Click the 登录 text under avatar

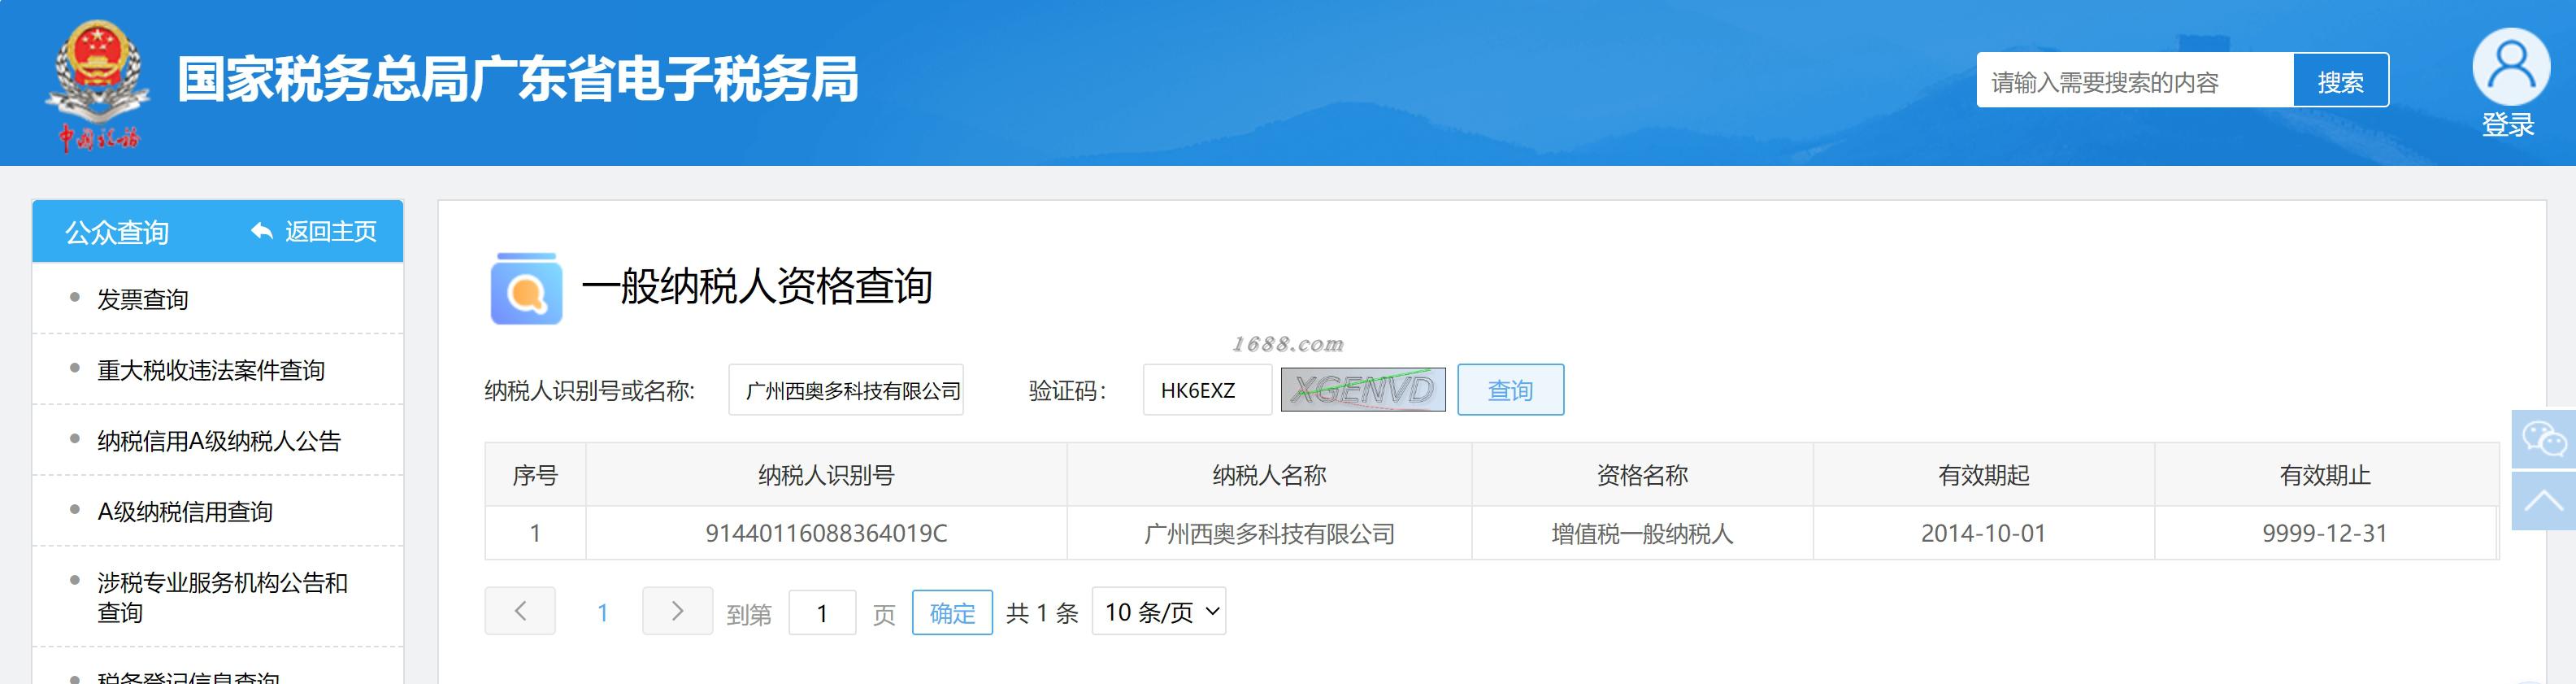click(2508, 125)
